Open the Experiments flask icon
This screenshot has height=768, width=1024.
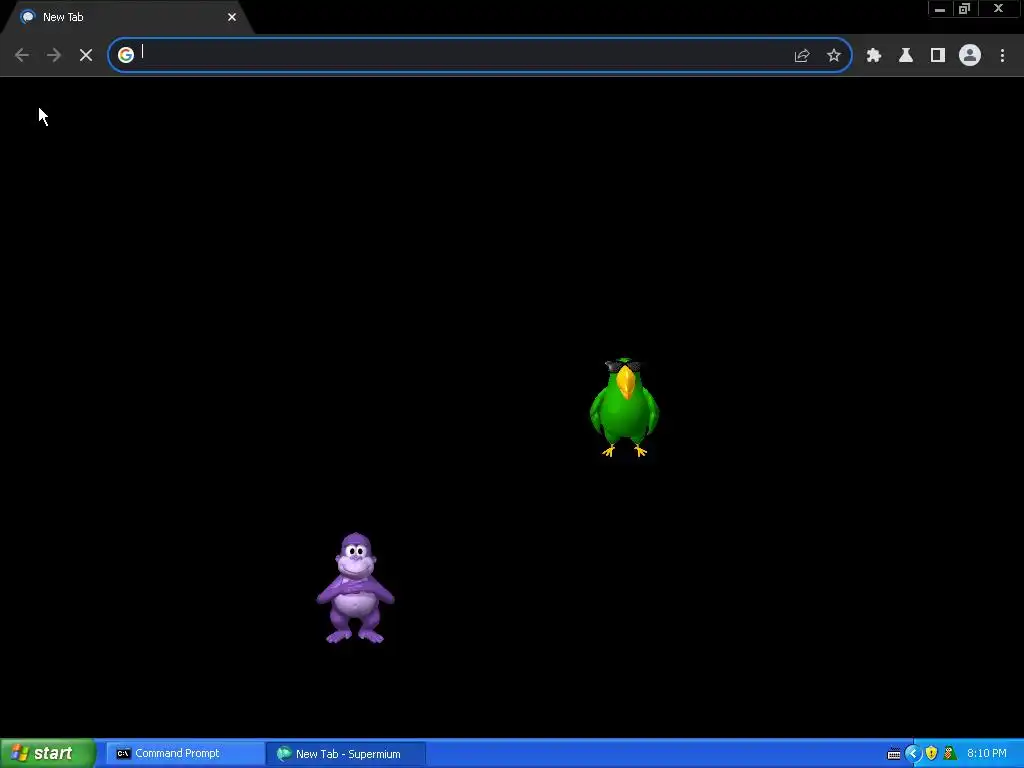point(906,56)
